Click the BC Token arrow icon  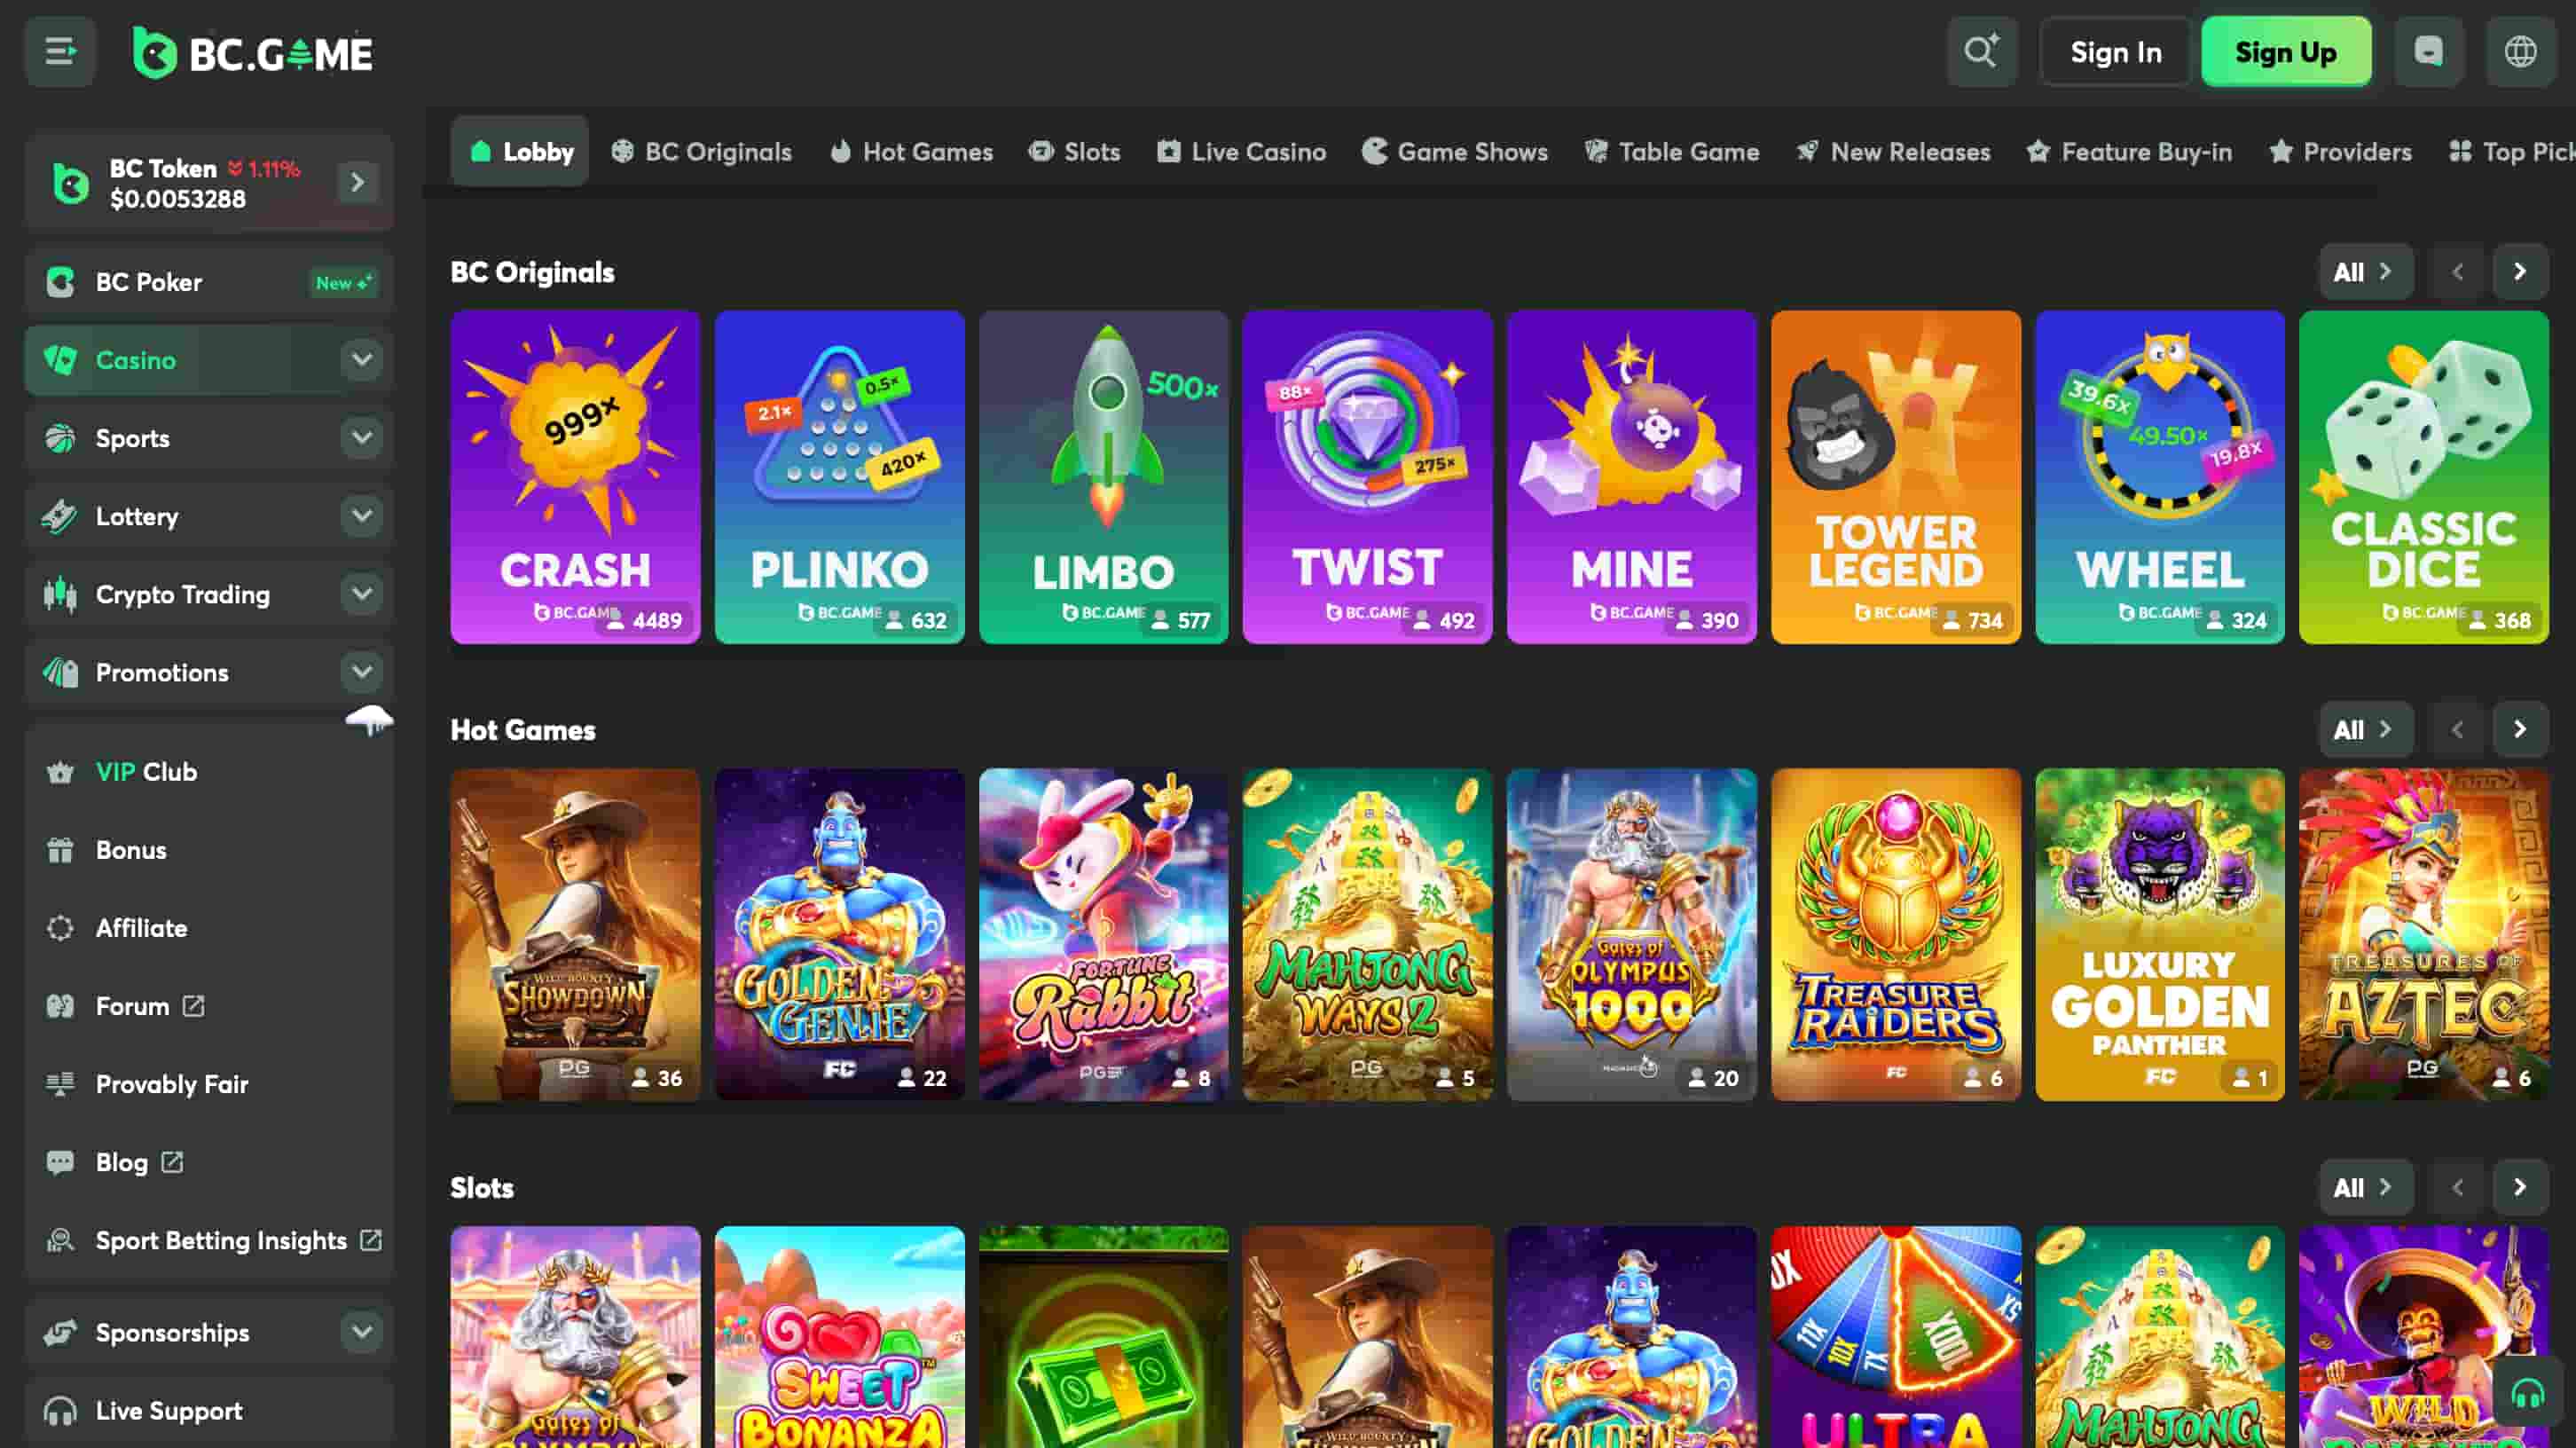pos(358,182)
